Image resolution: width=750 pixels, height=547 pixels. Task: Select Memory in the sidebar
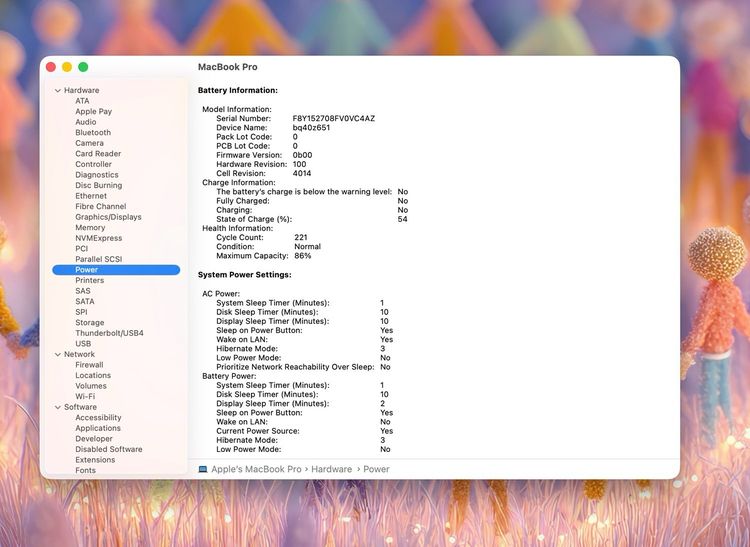coord(90,228)
